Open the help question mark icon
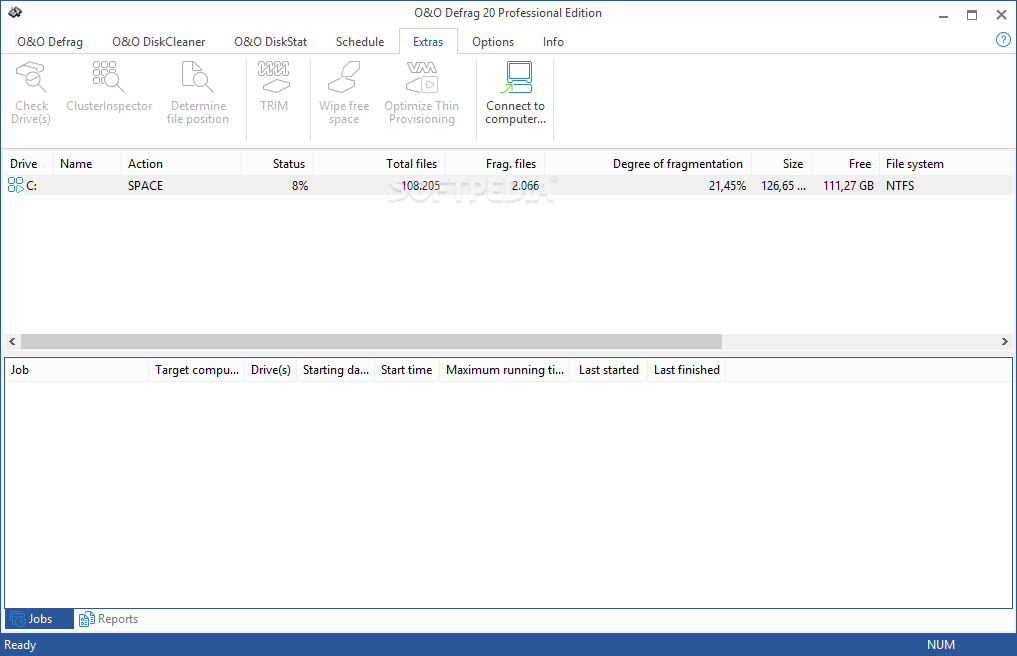1017x656 pixels. point(1003,40)
